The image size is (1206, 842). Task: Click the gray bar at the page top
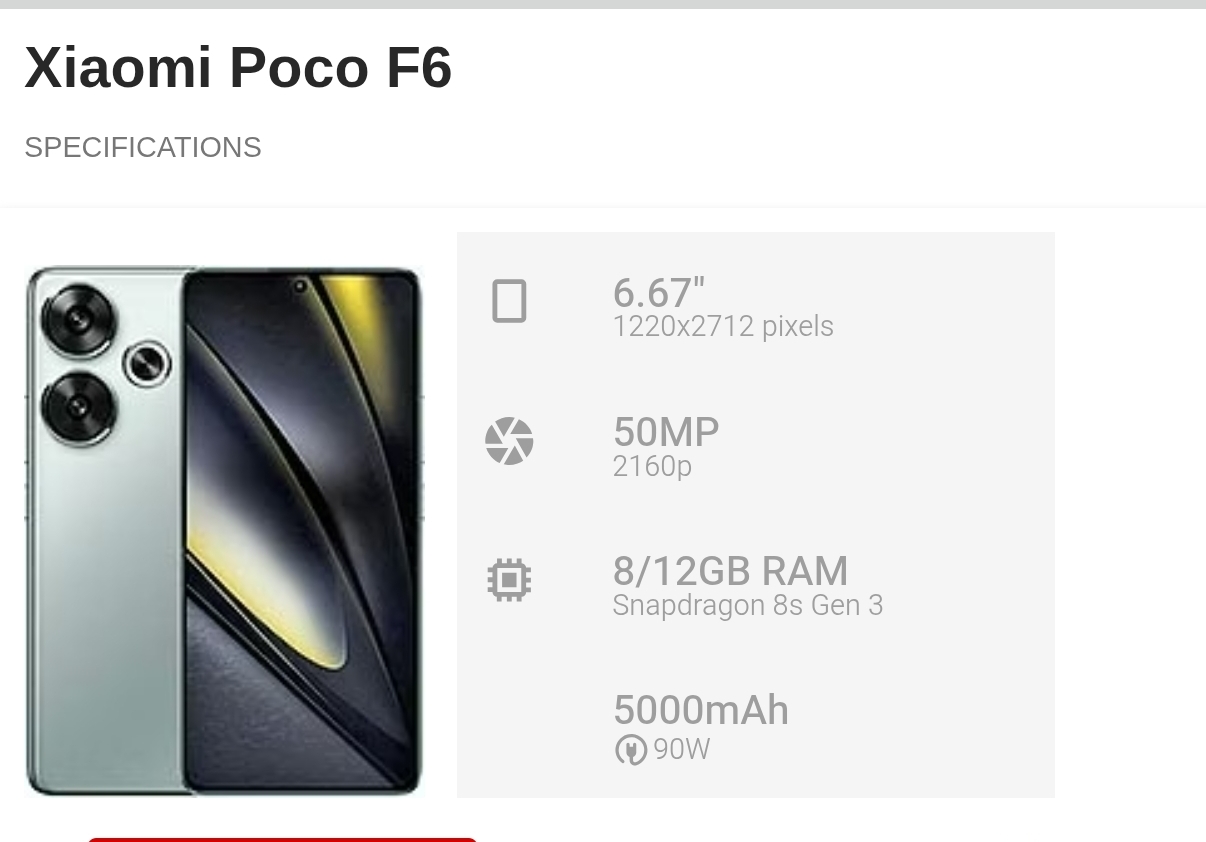603,4
